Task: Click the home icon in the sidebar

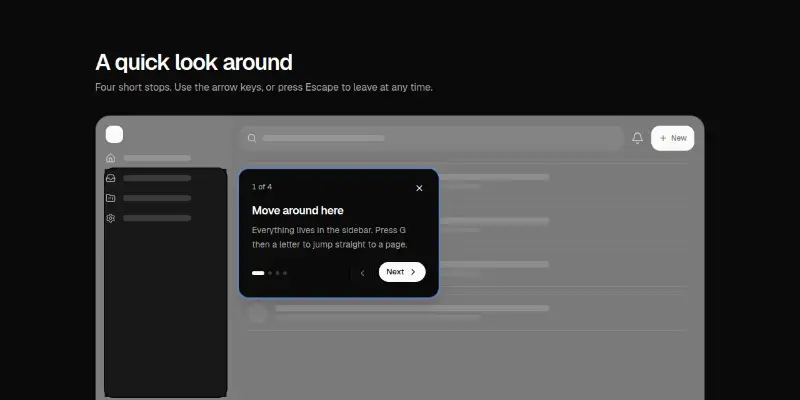Action: [110, 158]
